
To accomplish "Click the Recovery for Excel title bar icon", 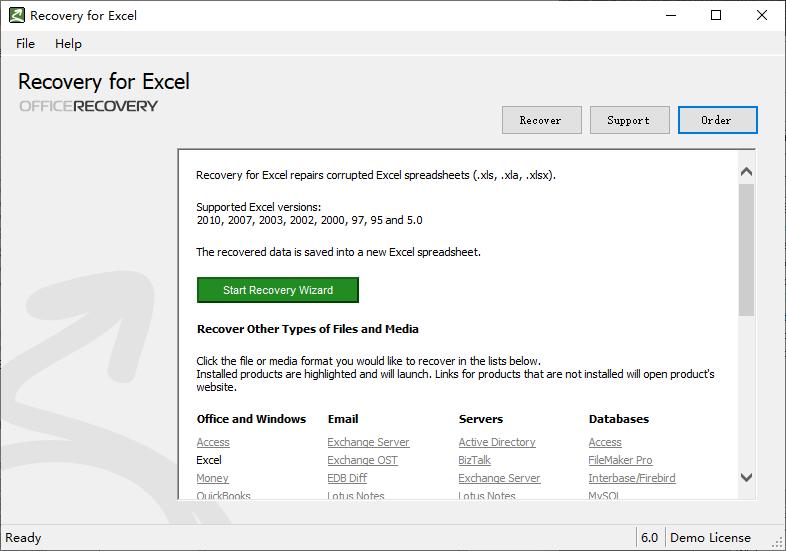I will [x=17, y=15].
